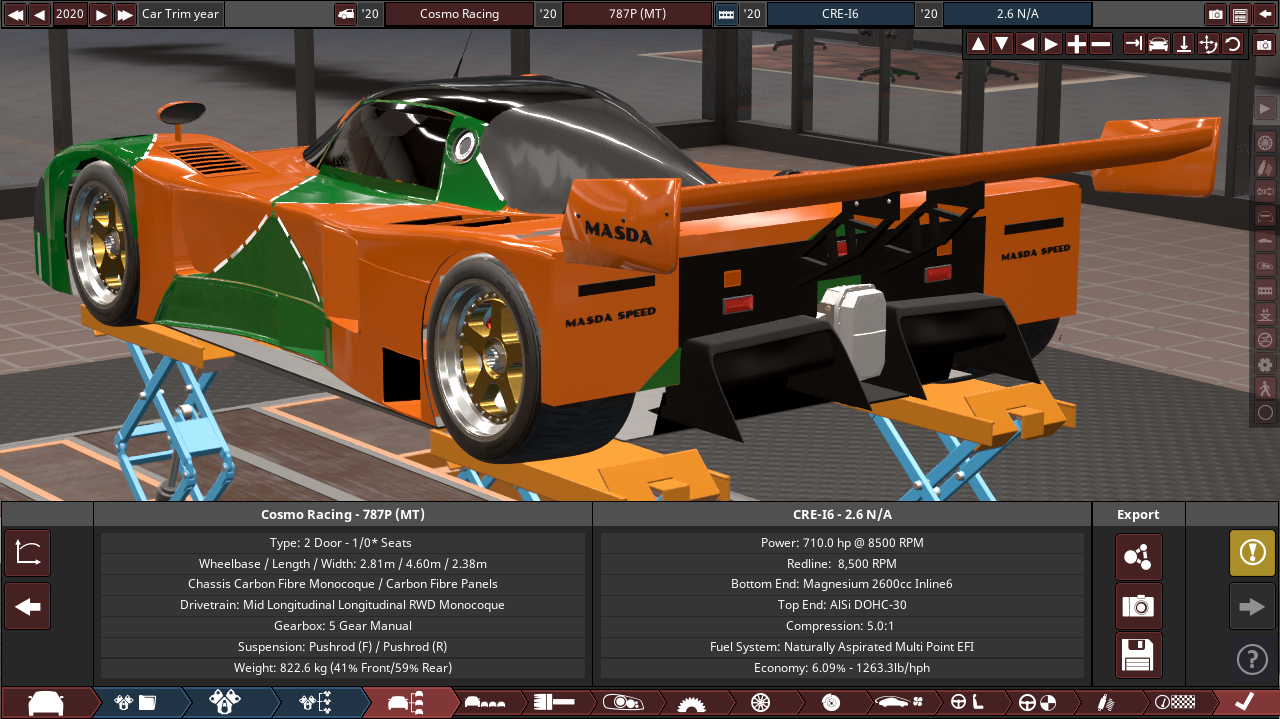Open the headlight fixtures tab

pyautogui.click(x=621, y=702)
